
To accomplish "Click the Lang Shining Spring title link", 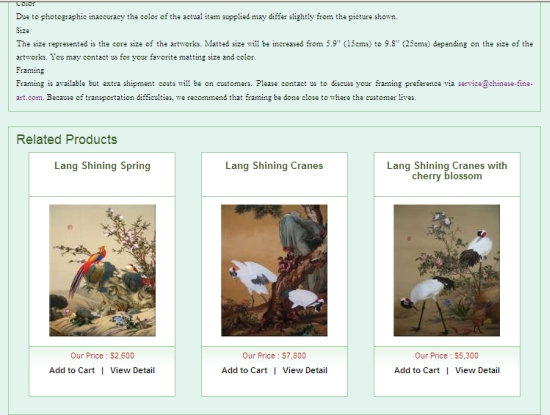I will click(x=102, y=166).
